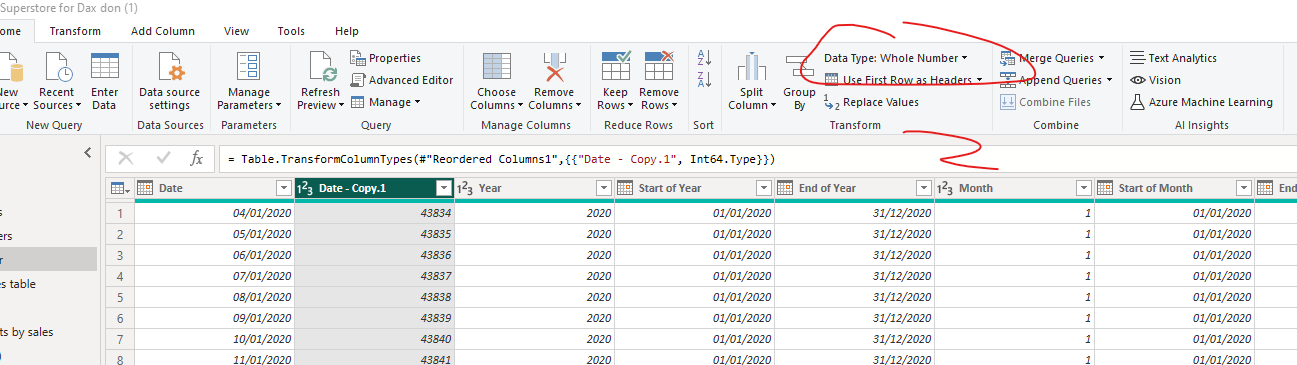Image resolution: width=1297 pixels, height=365 pixels.
Task: Open filter dropdown of Month column
Action: [x=1083, y=188]
